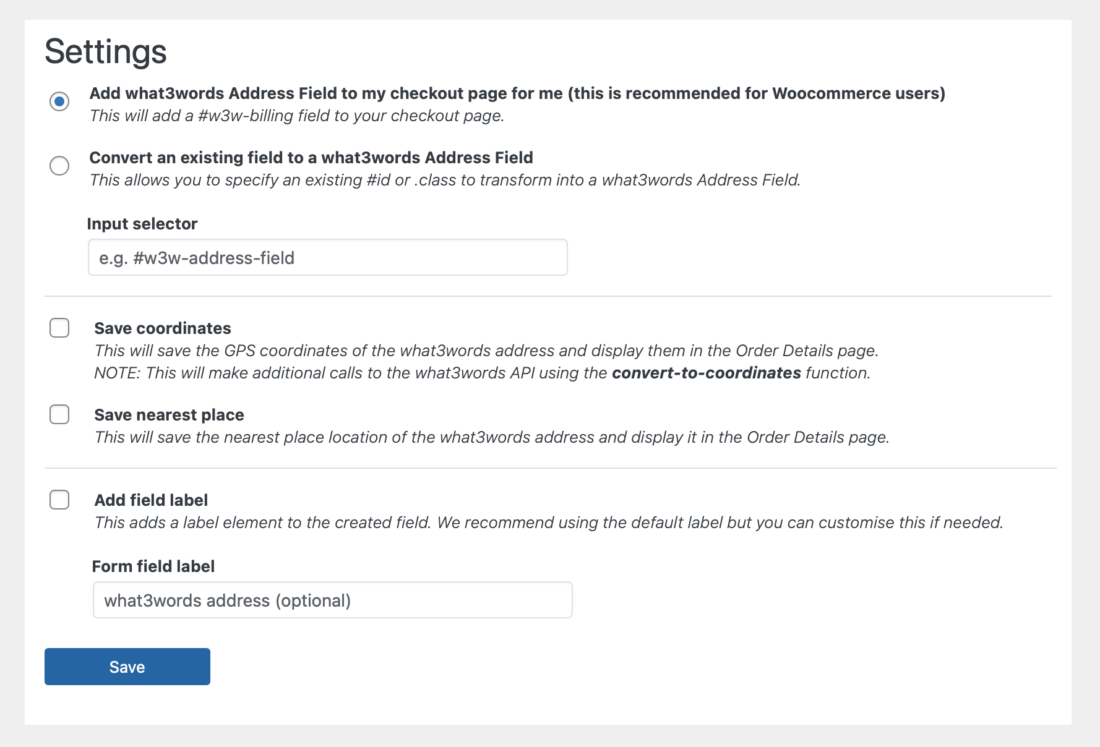The width and height of the screenshot is (1100, 747).
Task: Select the add what3words field radio button
Action: click(60, 101)
